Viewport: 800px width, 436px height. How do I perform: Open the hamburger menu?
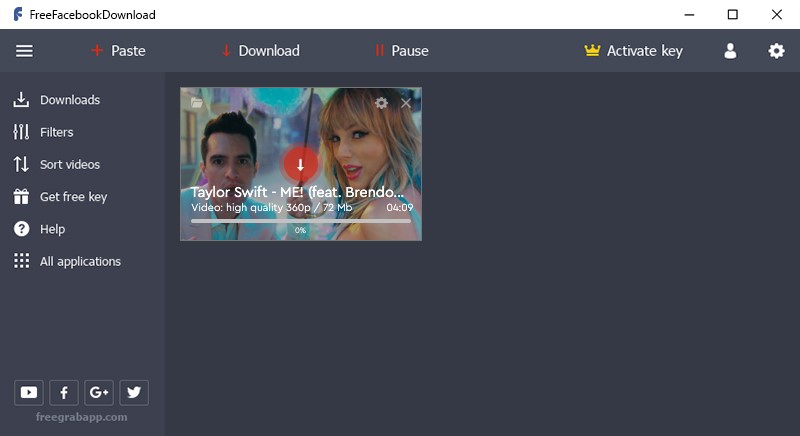pyautogui.click(x=24, y=51)
